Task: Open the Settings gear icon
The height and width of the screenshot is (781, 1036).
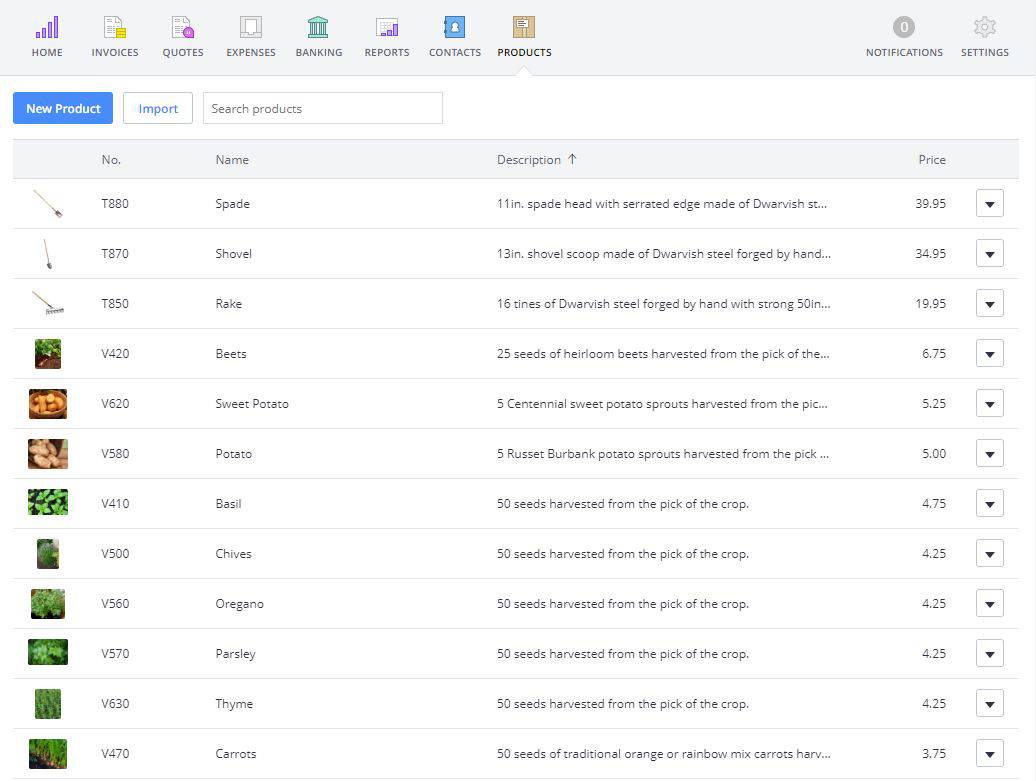Action: (x=984, y=27)
